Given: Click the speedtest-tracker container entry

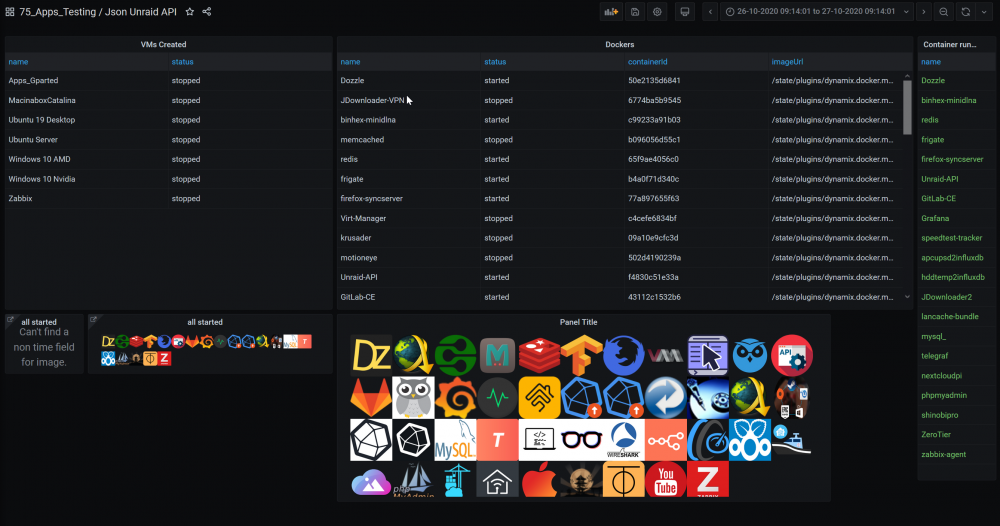Looking at the screenshot, I should pyautogui.click(x=952, y=238).
